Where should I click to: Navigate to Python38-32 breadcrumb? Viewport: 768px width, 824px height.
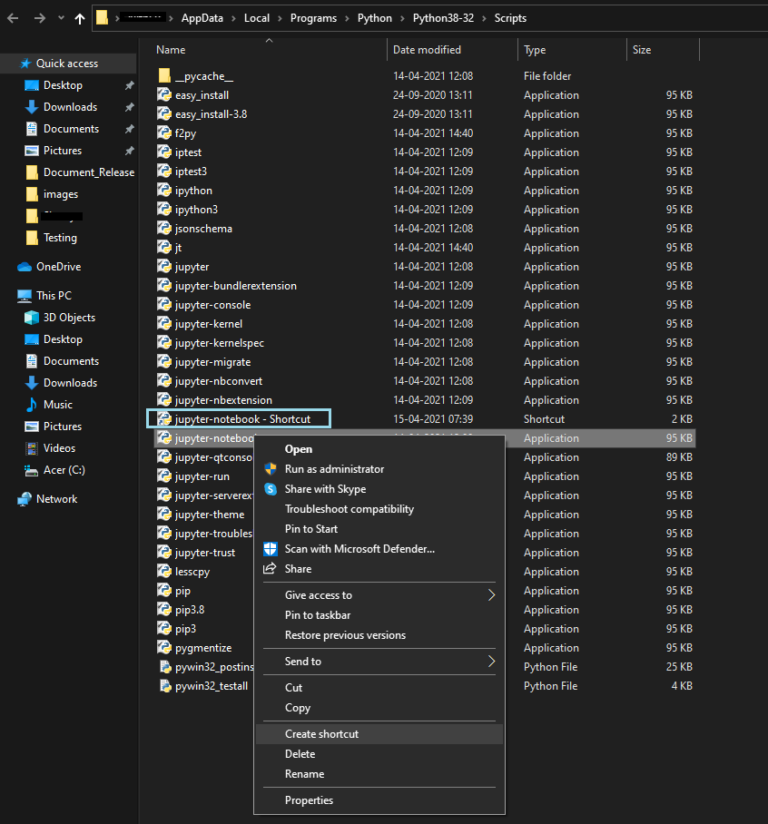click(443, 18)
